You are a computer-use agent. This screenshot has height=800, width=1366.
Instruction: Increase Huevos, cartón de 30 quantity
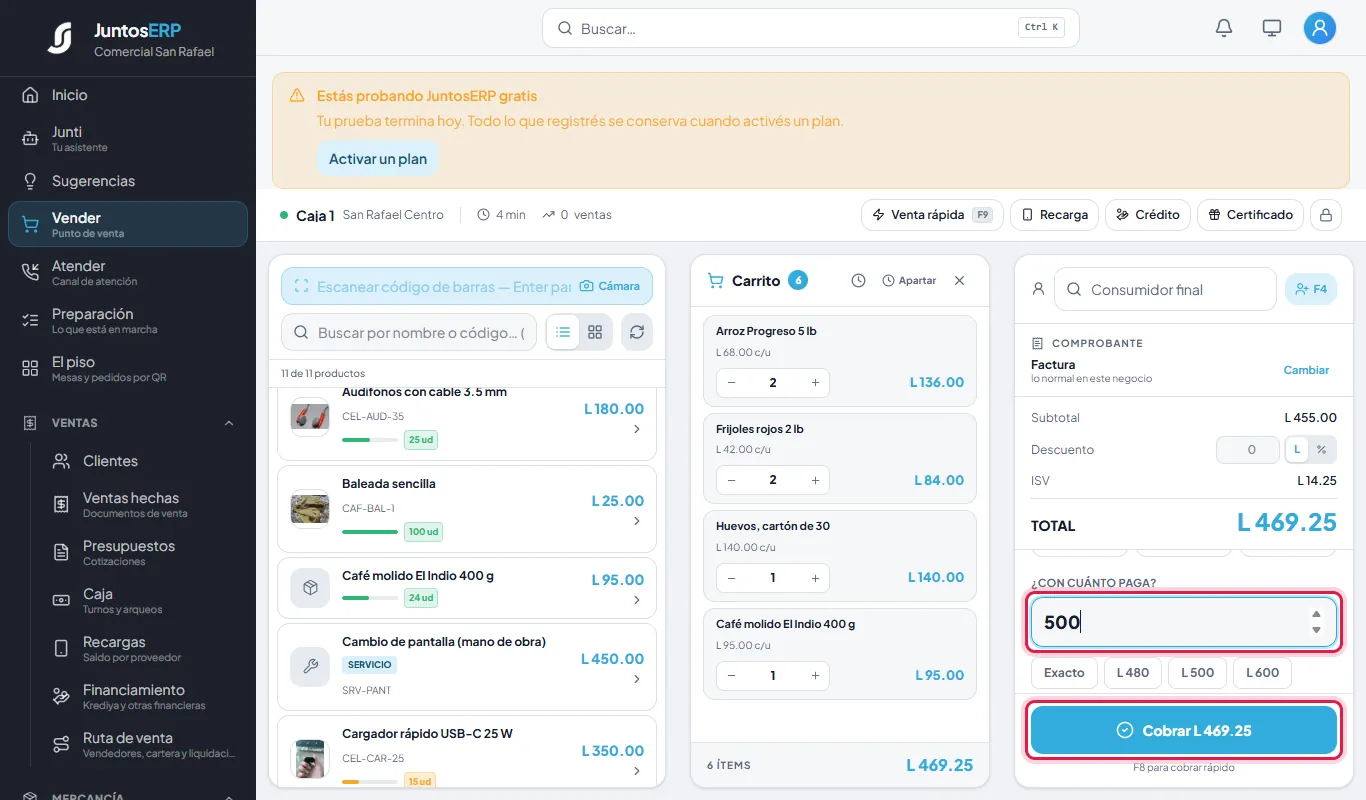pos(815,578)
